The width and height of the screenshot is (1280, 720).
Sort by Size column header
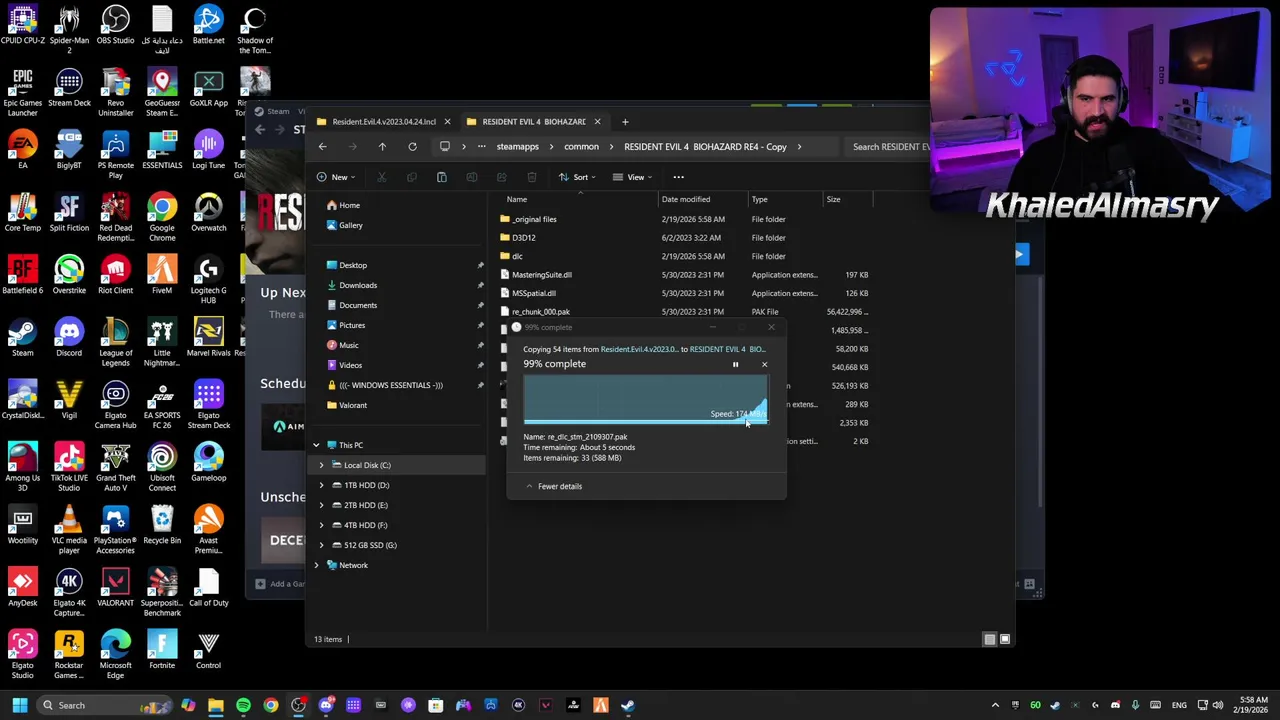833,199
